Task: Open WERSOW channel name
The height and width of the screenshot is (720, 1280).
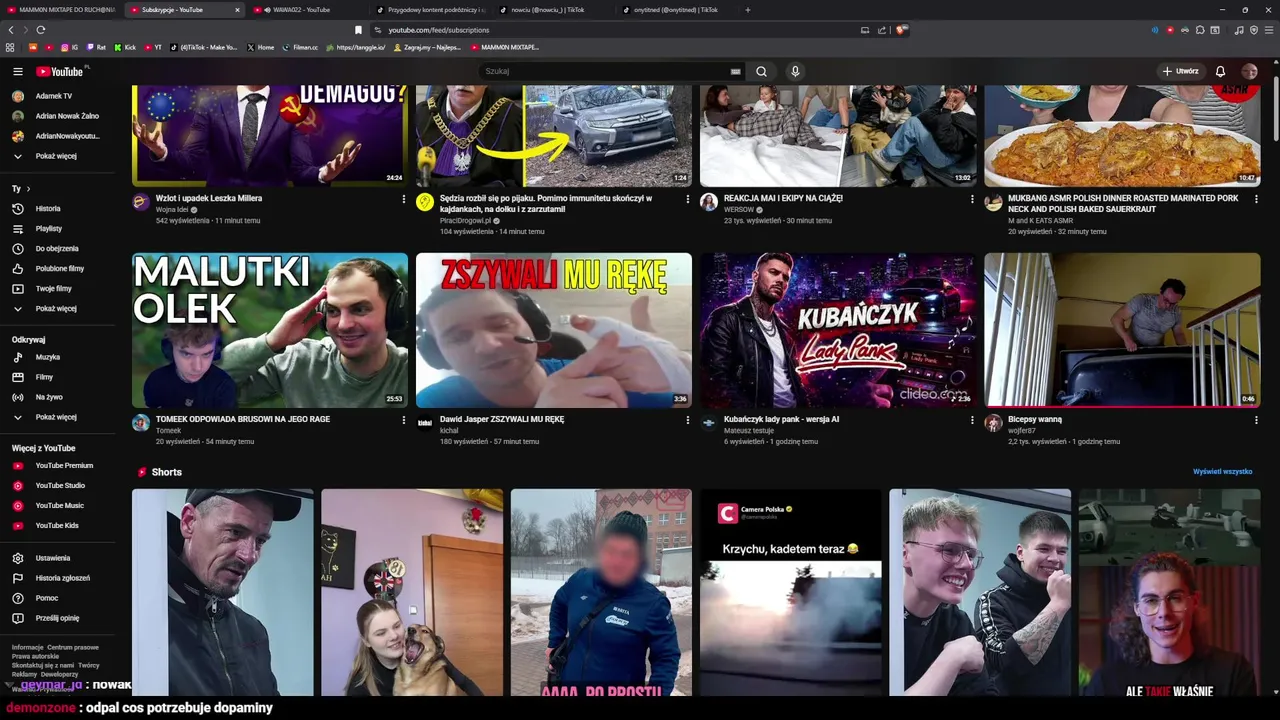Action: (x=739, y=210)
